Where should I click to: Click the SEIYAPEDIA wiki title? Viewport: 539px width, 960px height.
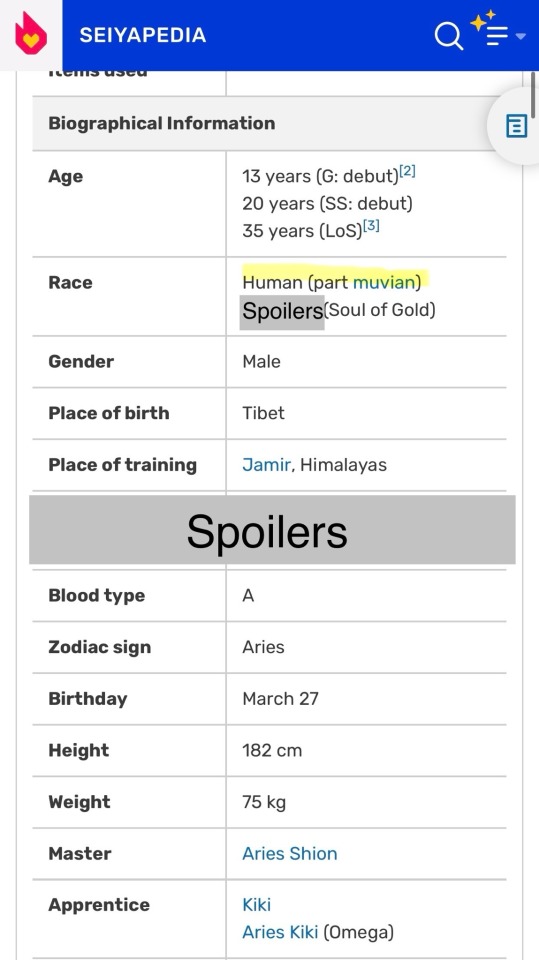click(x=143, y=36)
